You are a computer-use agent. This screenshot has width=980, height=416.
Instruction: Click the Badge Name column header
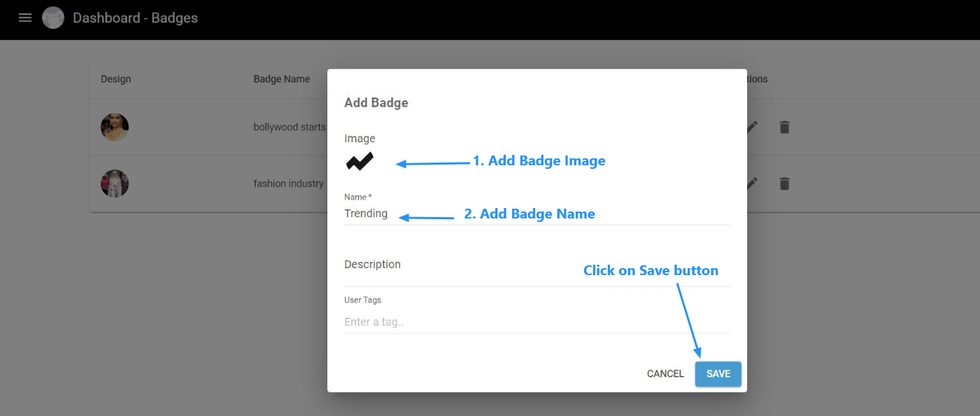281,79
